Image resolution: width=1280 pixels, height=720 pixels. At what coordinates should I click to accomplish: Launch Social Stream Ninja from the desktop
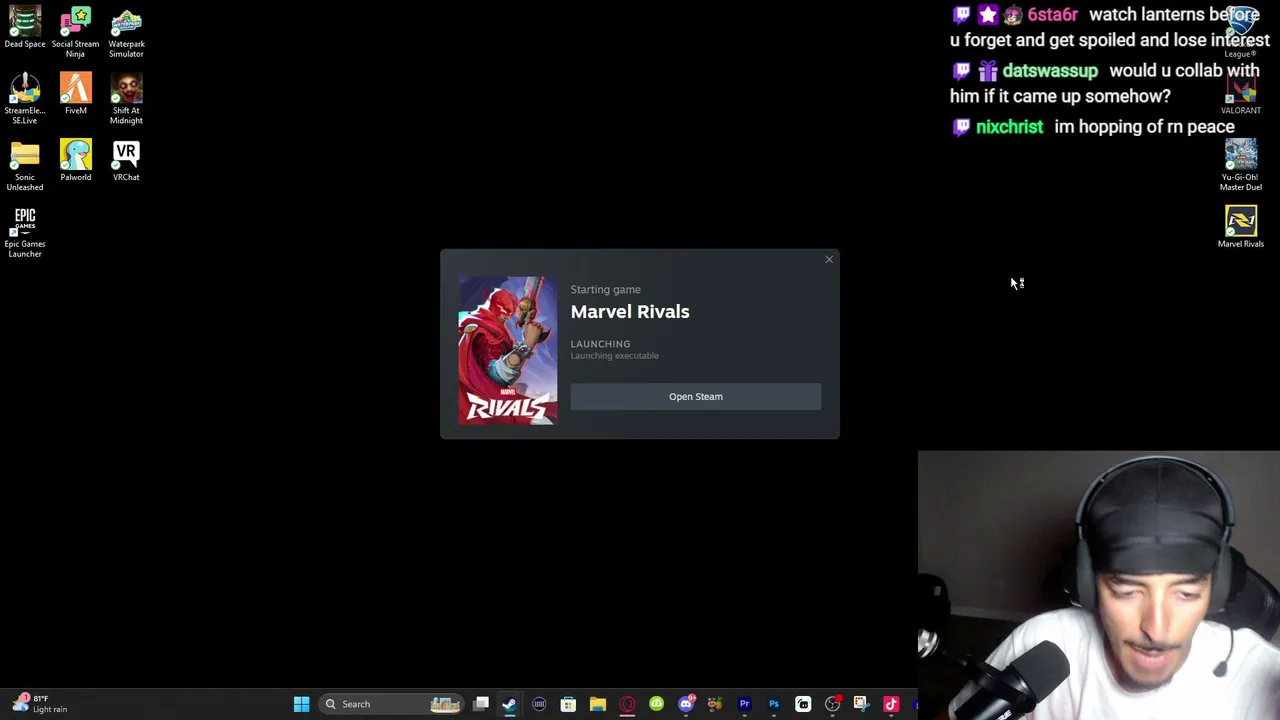(75, 32)
